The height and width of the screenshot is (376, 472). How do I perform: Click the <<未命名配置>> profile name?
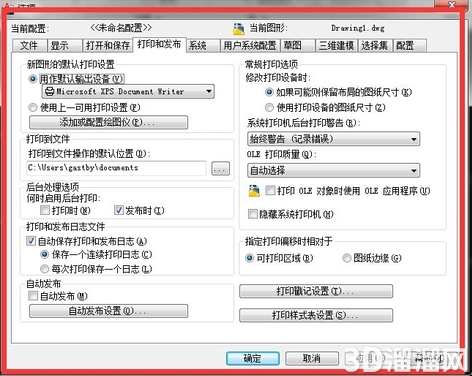click(121, 28)
